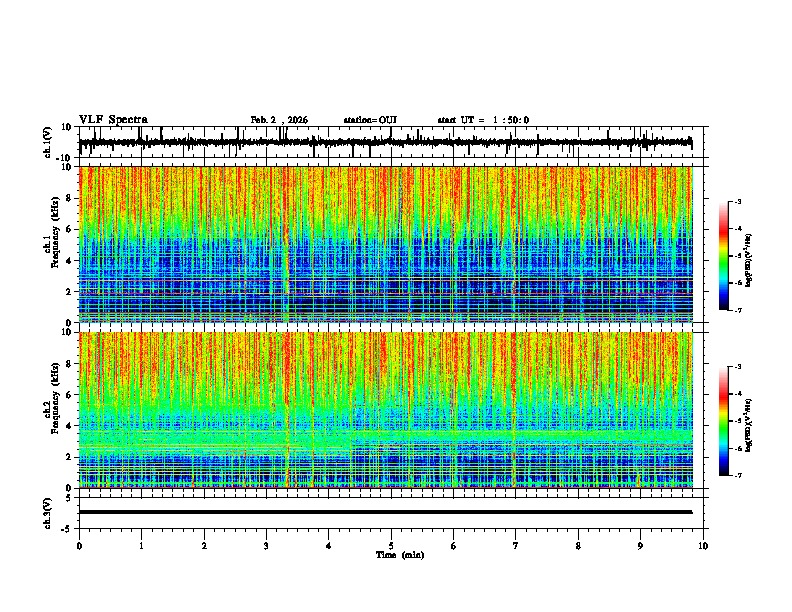This screenshot has width=792, height=612.
Task: Click the "-3" tick on ch.1 colorbar
Action: click(x=737, y=202)
